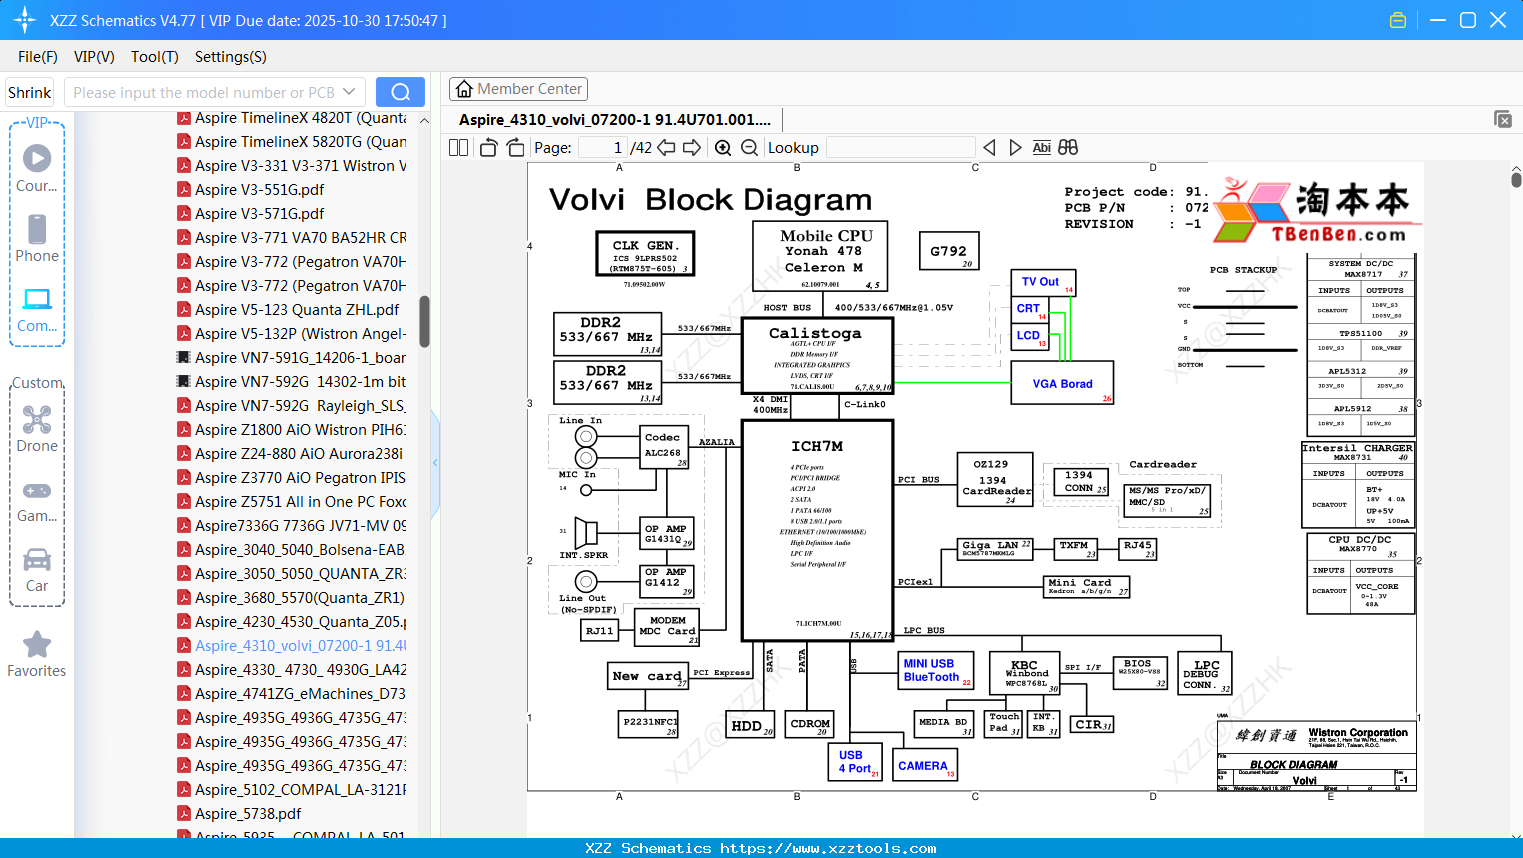Rotate page counterclockwise icon
Screen dimensions: 1523x858
[x=488, y=148]
